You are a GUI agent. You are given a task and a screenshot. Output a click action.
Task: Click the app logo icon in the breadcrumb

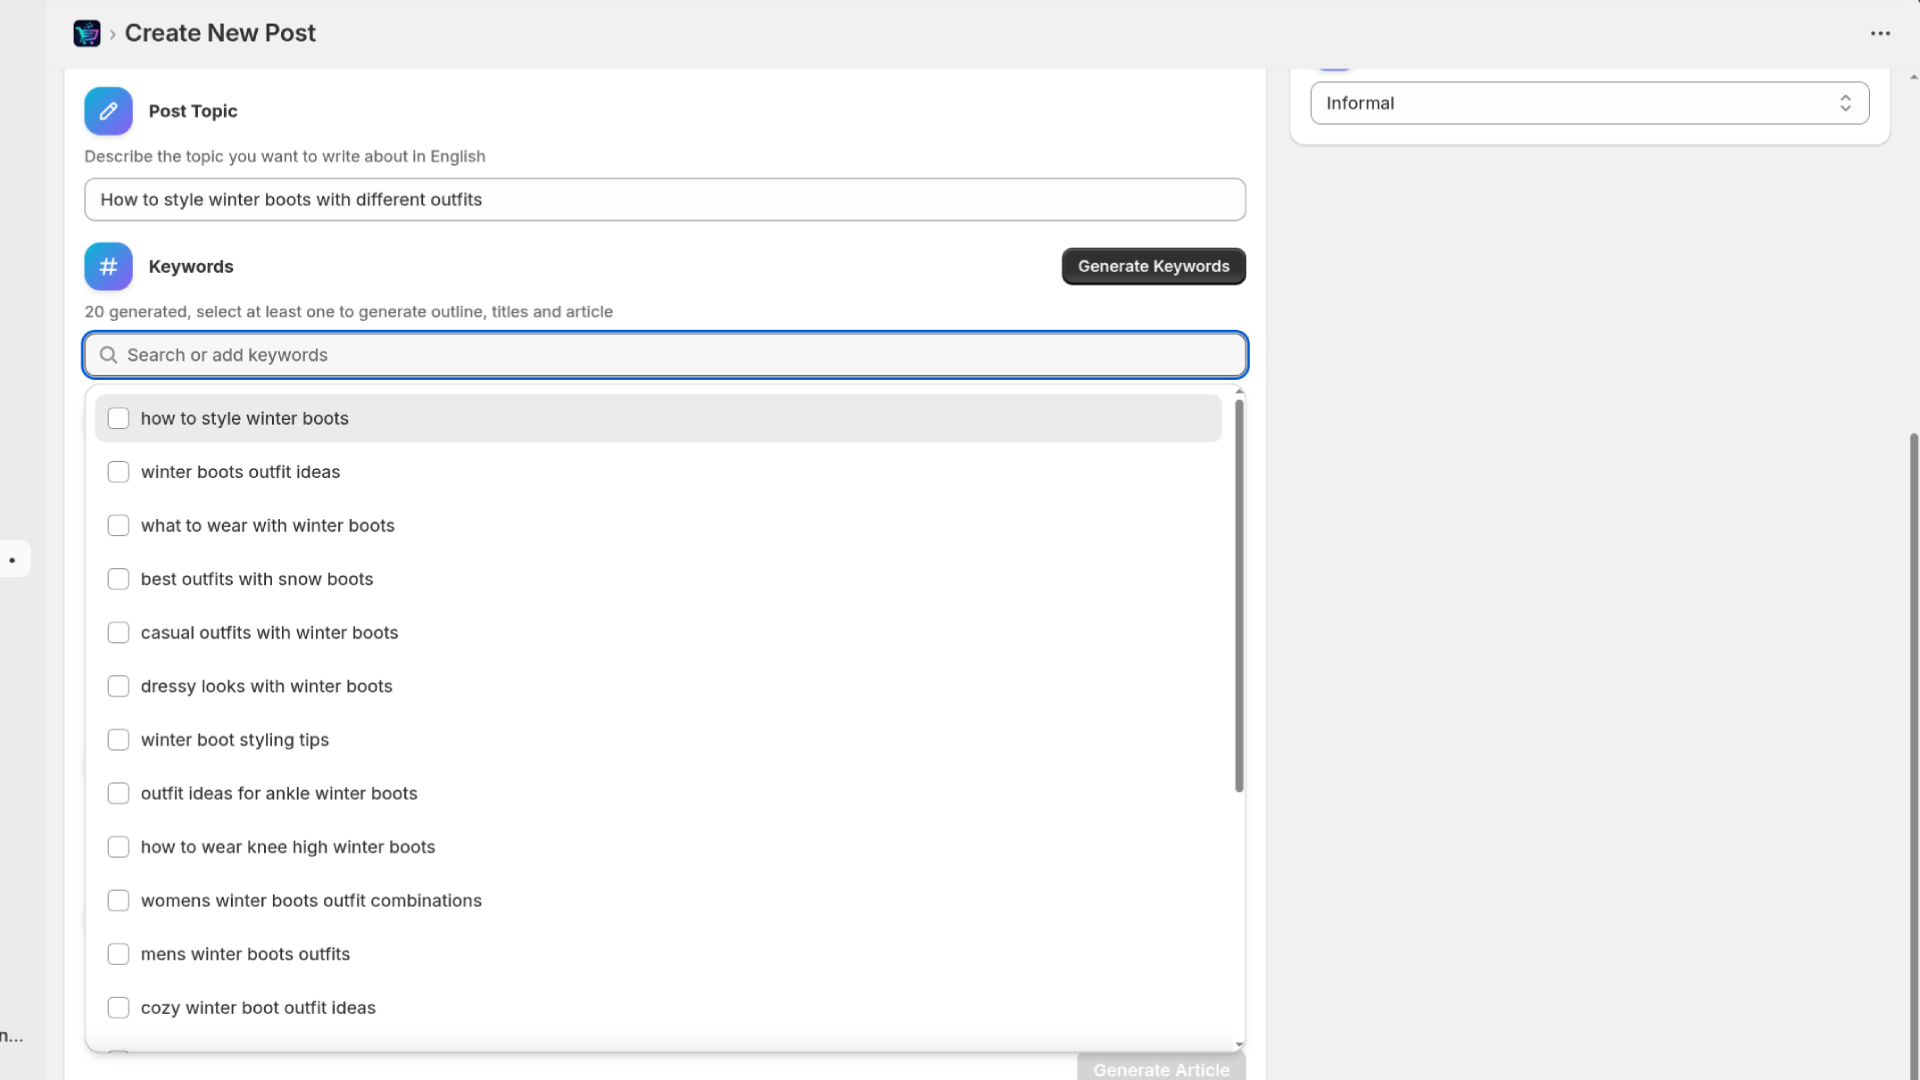point(87,33)
